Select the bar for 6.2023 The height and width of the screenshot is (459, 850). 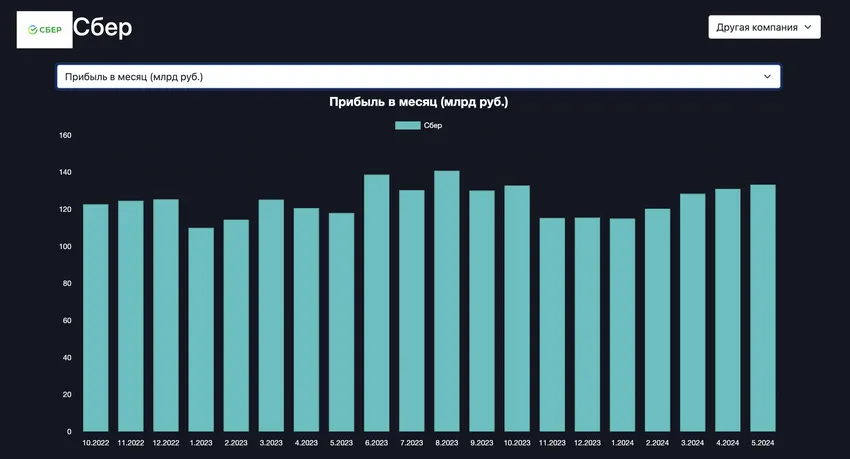tap(376, 303)
